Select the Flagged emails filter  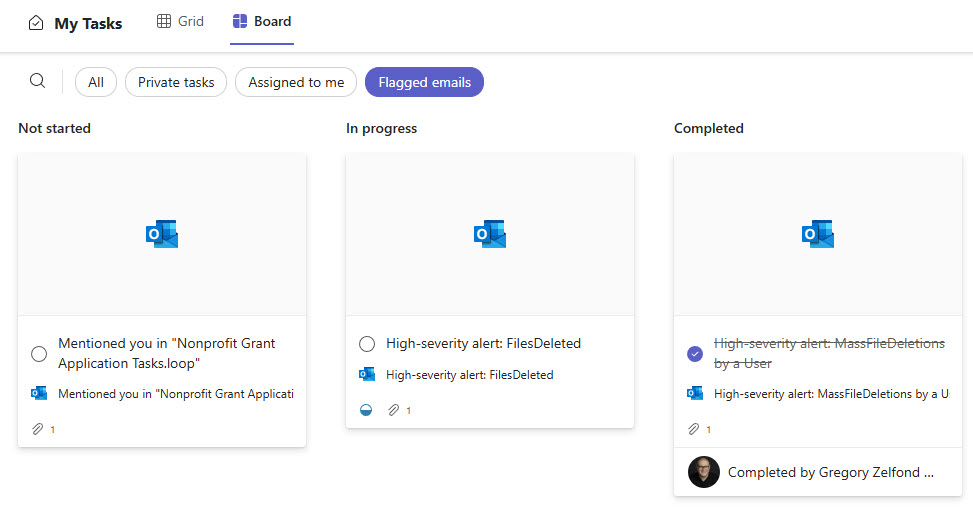tap(424, 82)
